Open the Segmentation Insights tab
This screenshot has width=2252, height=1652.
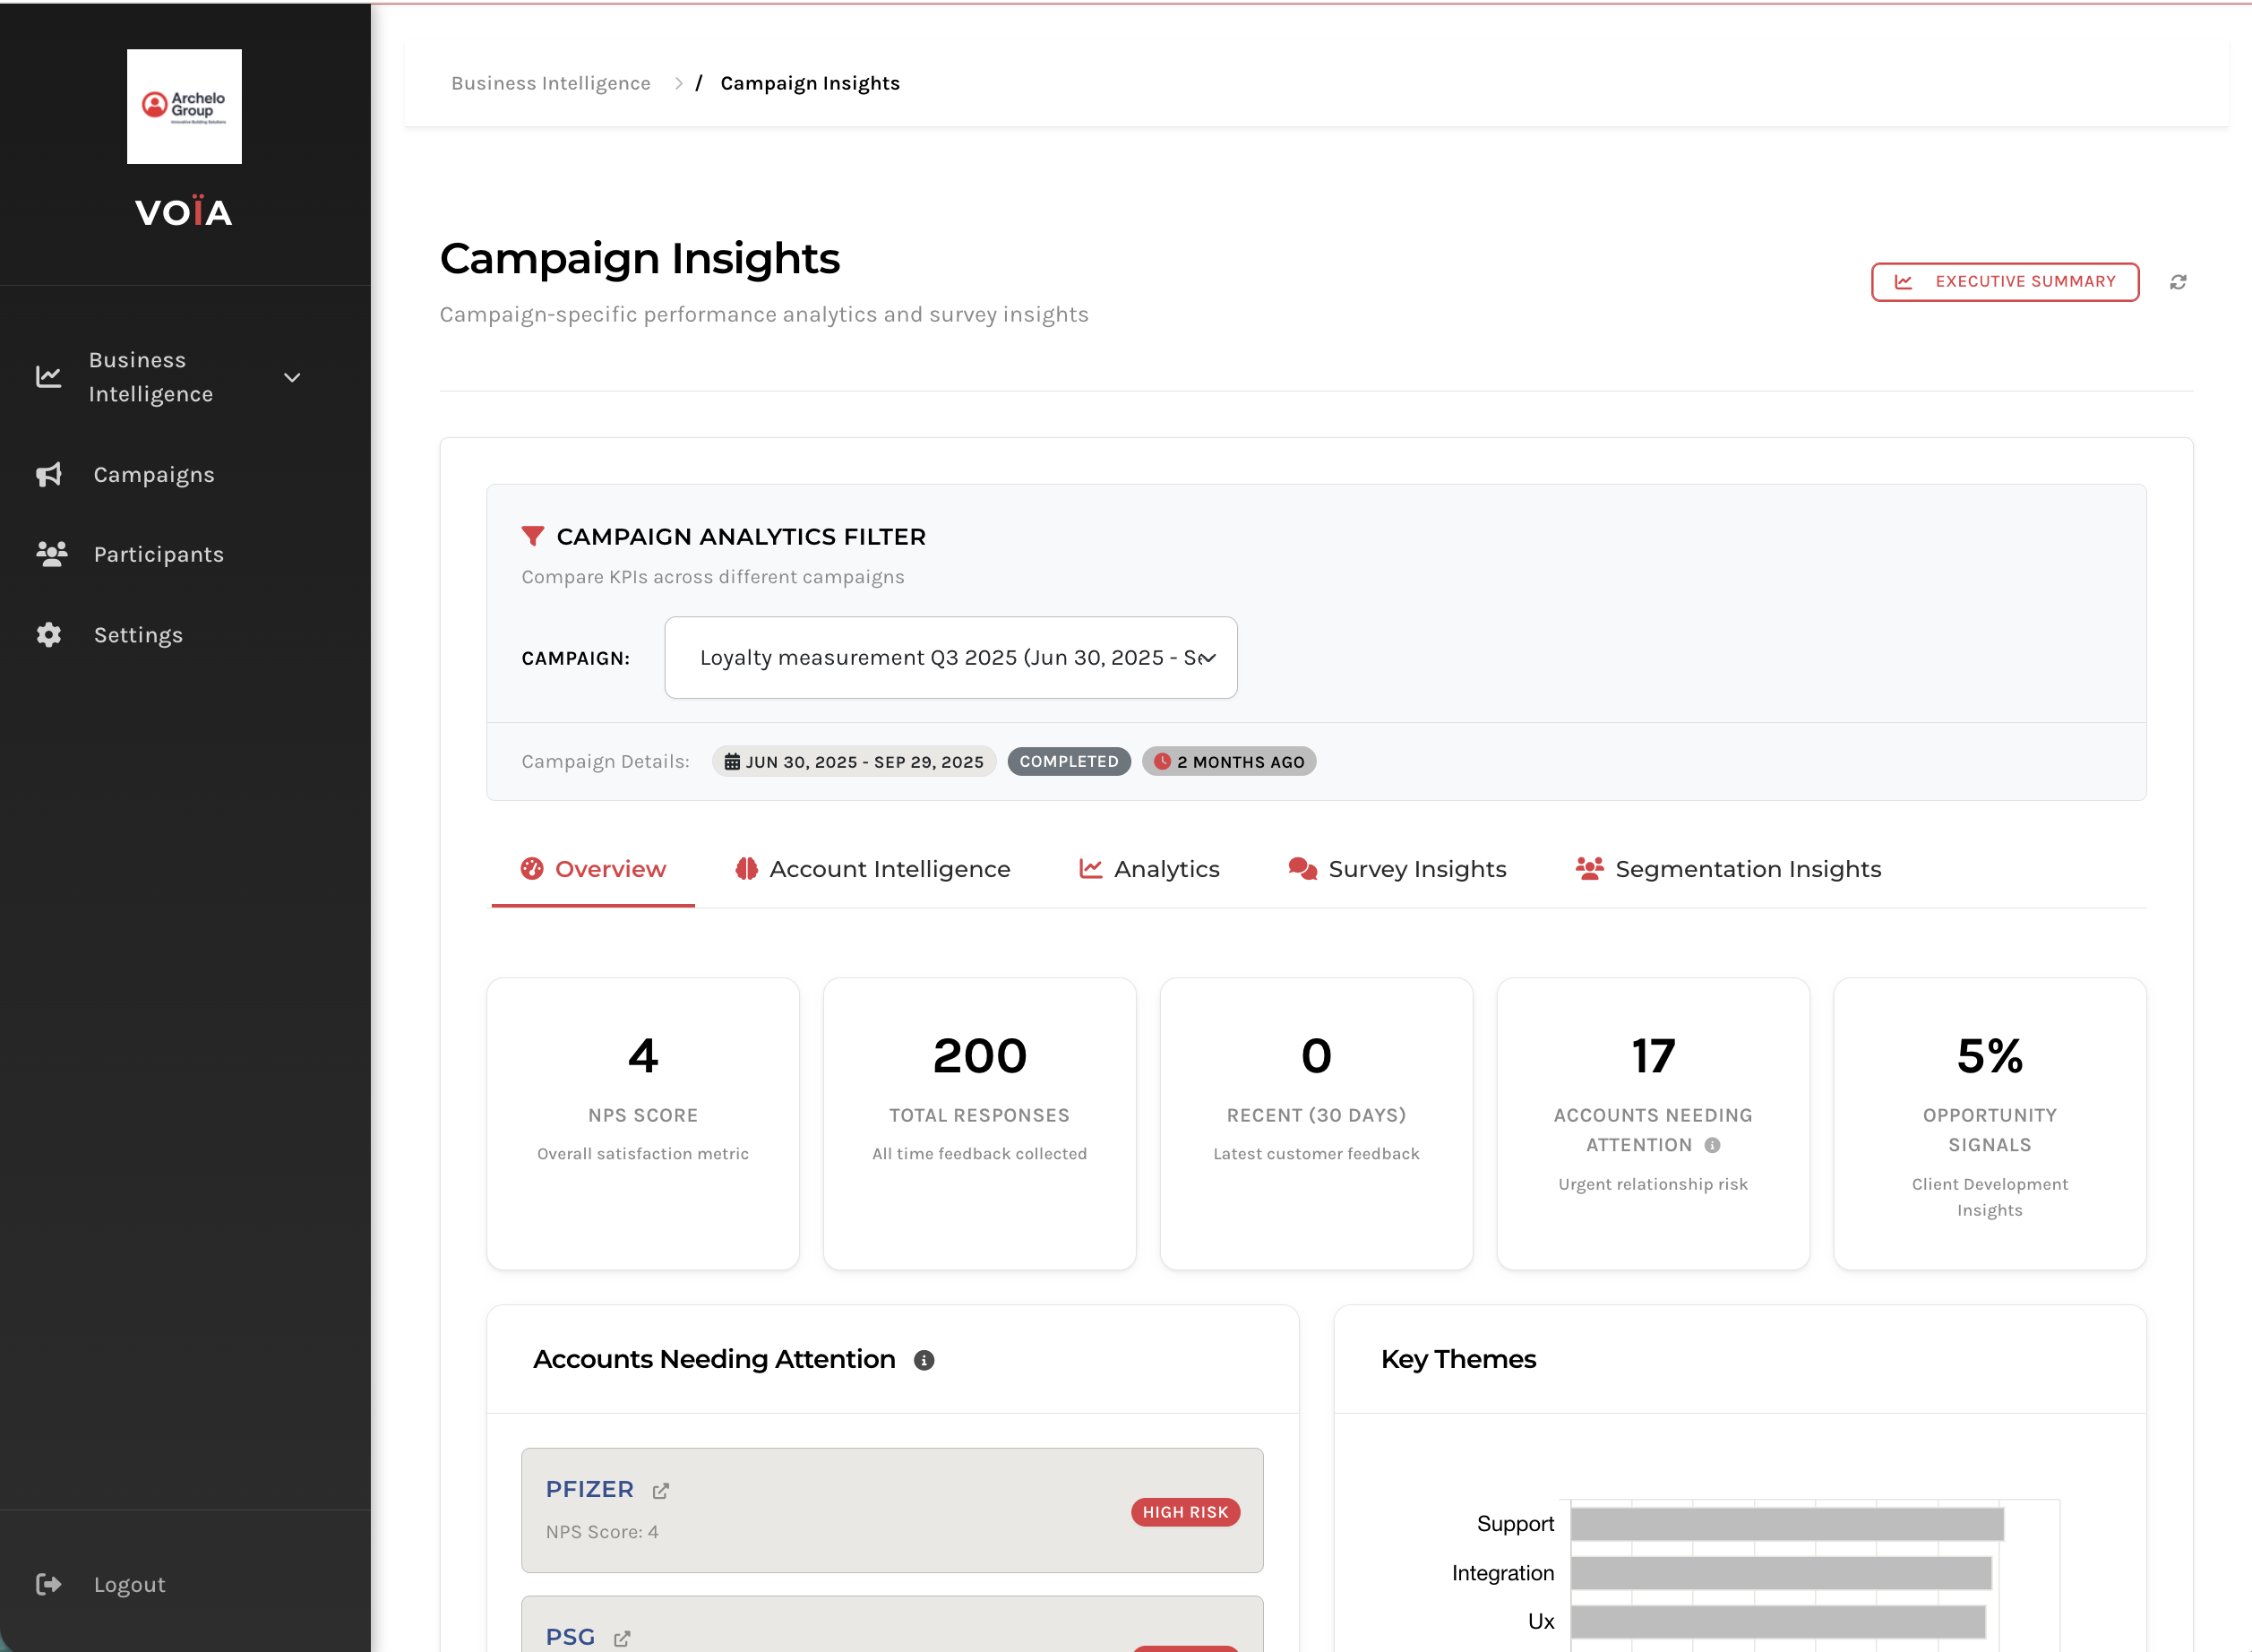1728,869
